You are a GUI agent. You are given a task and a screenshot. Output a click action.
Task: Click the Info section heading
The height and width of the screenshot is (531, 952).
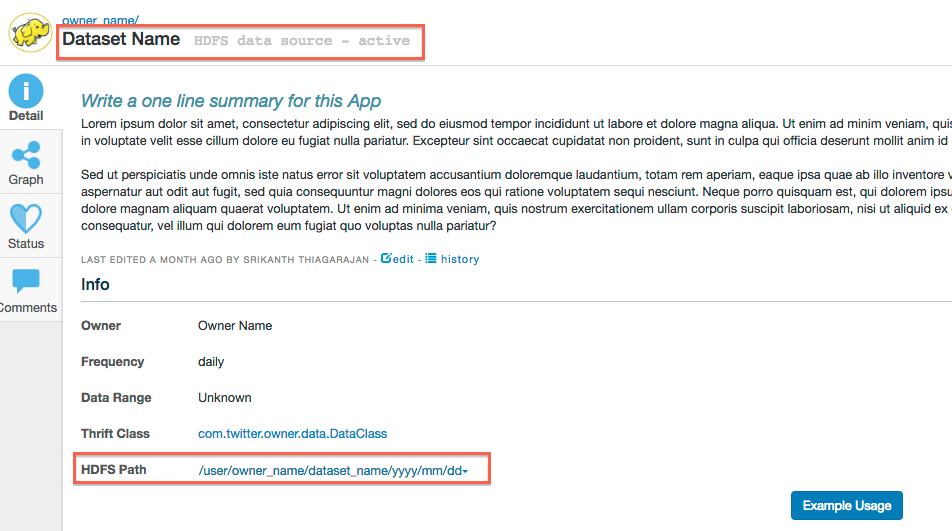[x=95, y=285]
